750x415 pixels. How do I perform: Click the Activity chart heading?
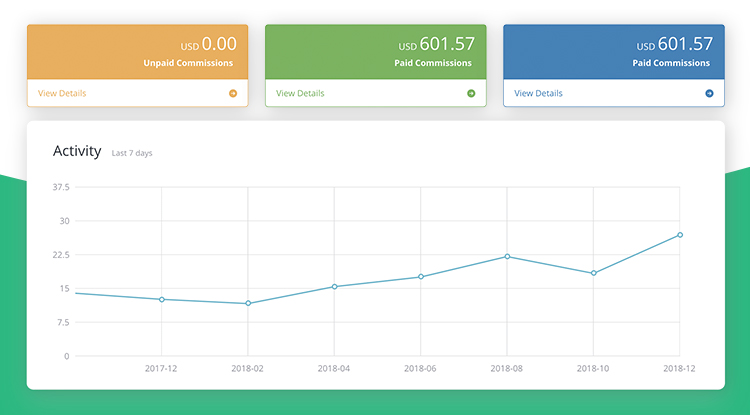coord(77,151)
